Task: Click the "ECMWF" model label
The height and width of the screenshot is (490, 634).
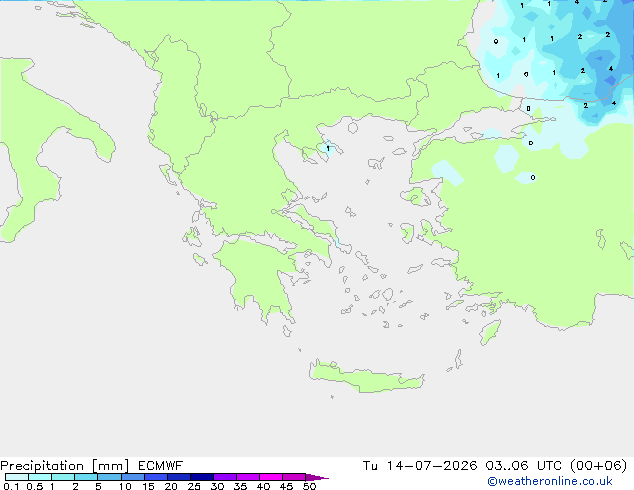Action: tap(160, 466)
